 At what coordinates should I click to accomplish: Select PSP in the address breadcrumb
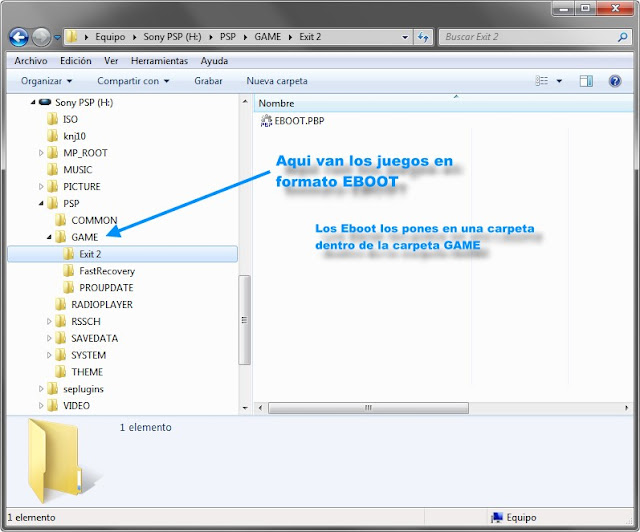(x=228, y=37)
